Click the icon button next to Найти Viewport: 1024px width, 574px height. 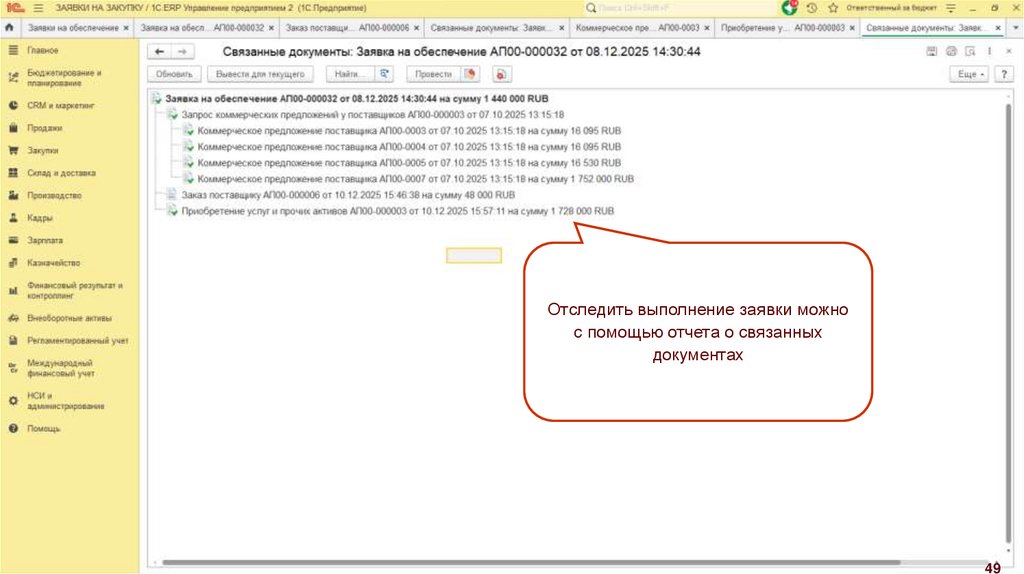pos(384,74)
